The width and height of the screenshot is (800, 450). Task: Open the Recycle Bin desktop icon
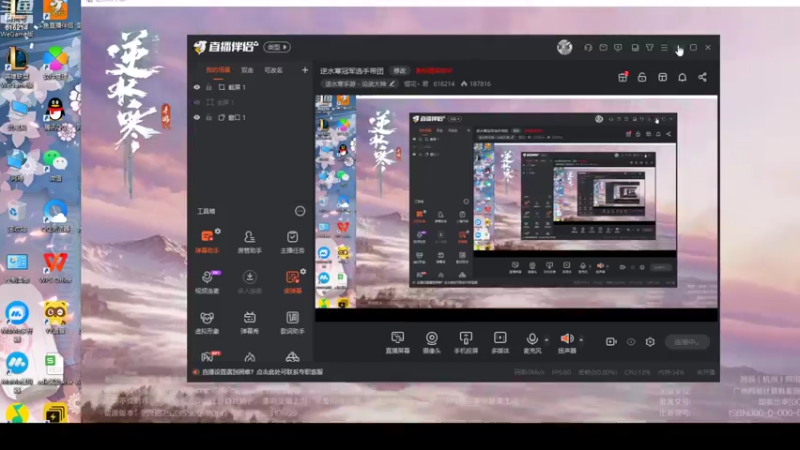[17, 215]
